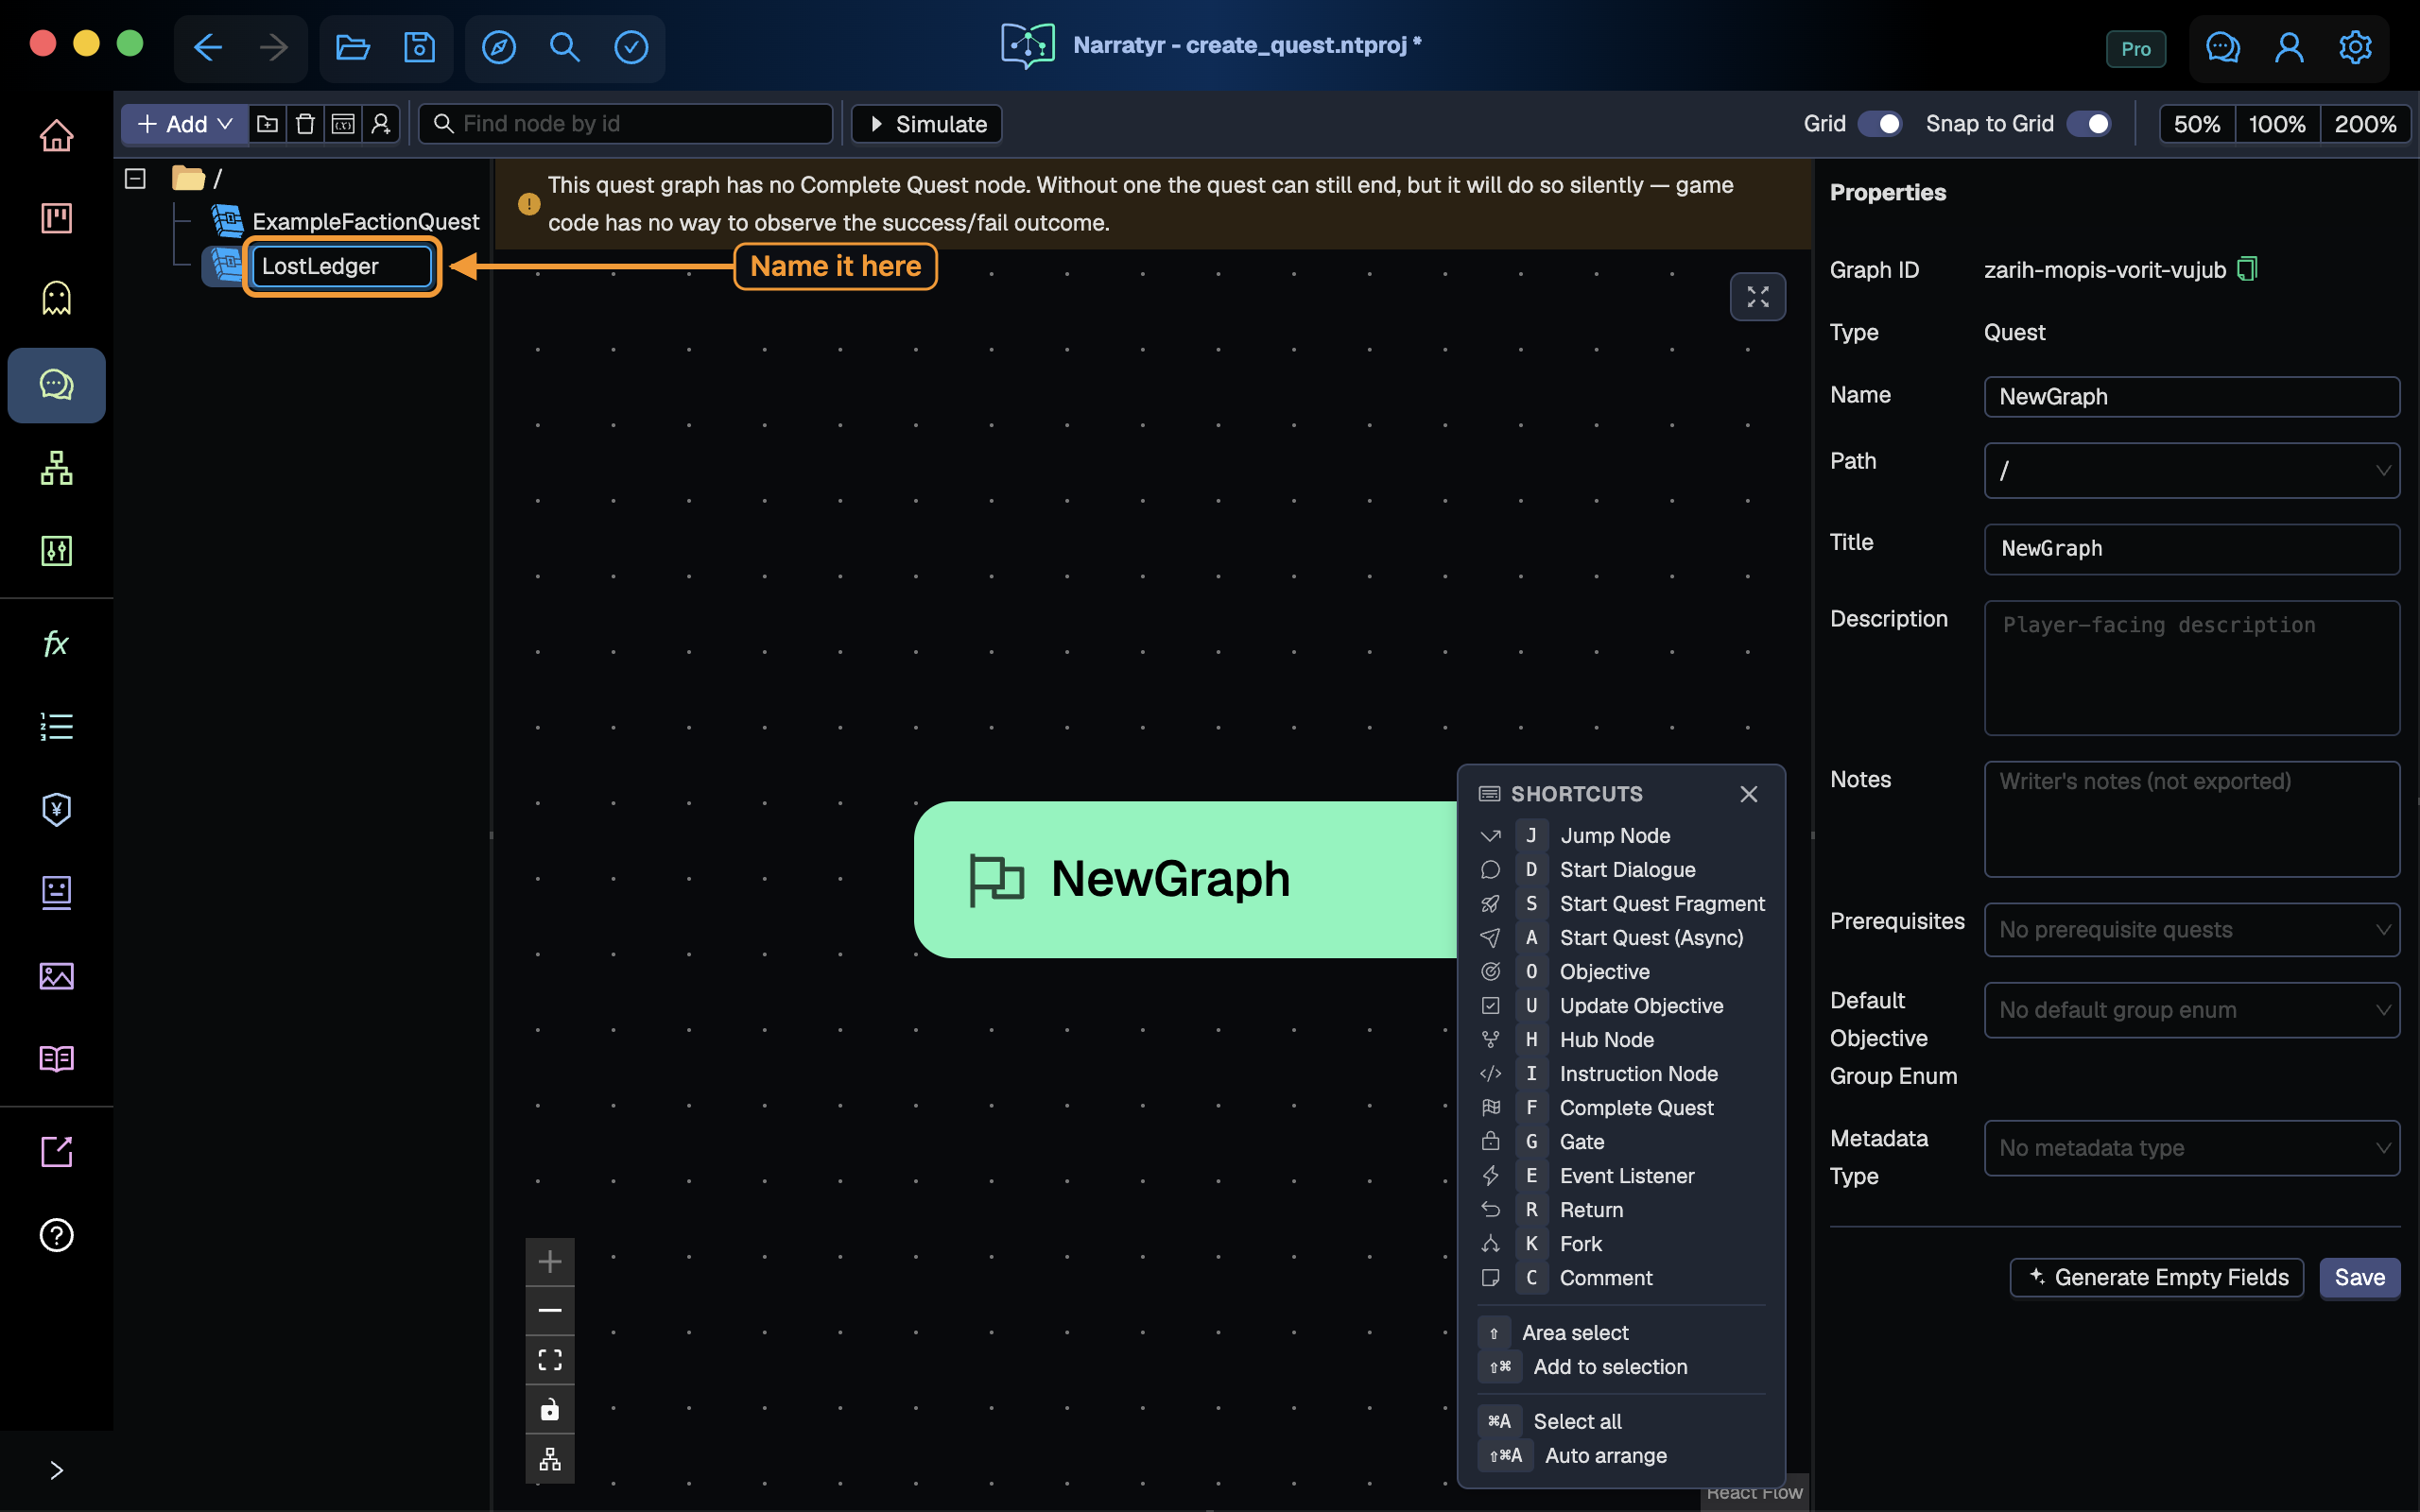The height and width of the screenshot is (1512, 2420).
Task: Expand the sidebar with the chevron arrow
Action: 56,1470
